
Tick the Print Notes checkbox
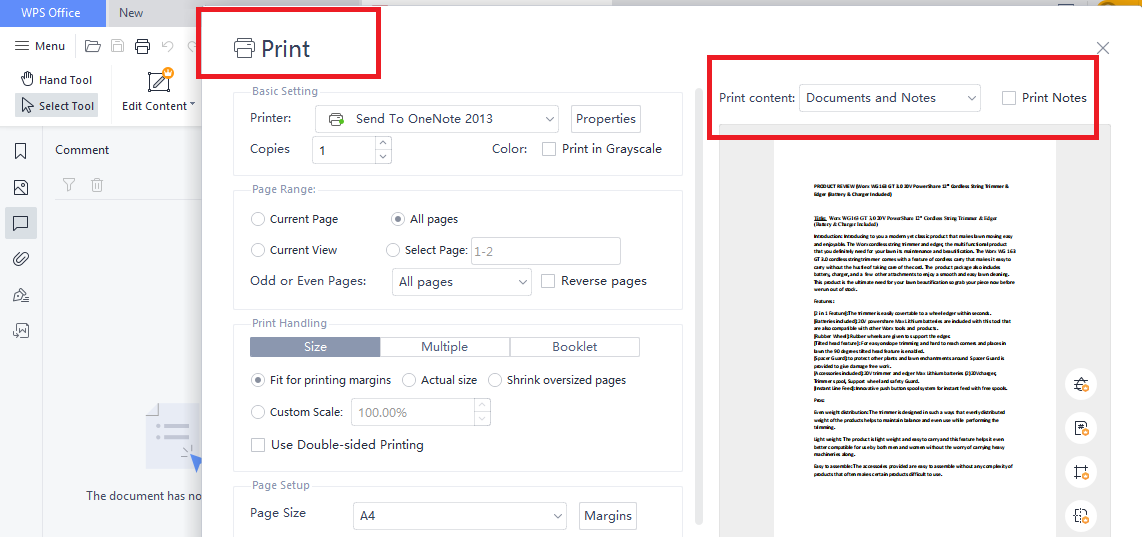click(1009, 98)
